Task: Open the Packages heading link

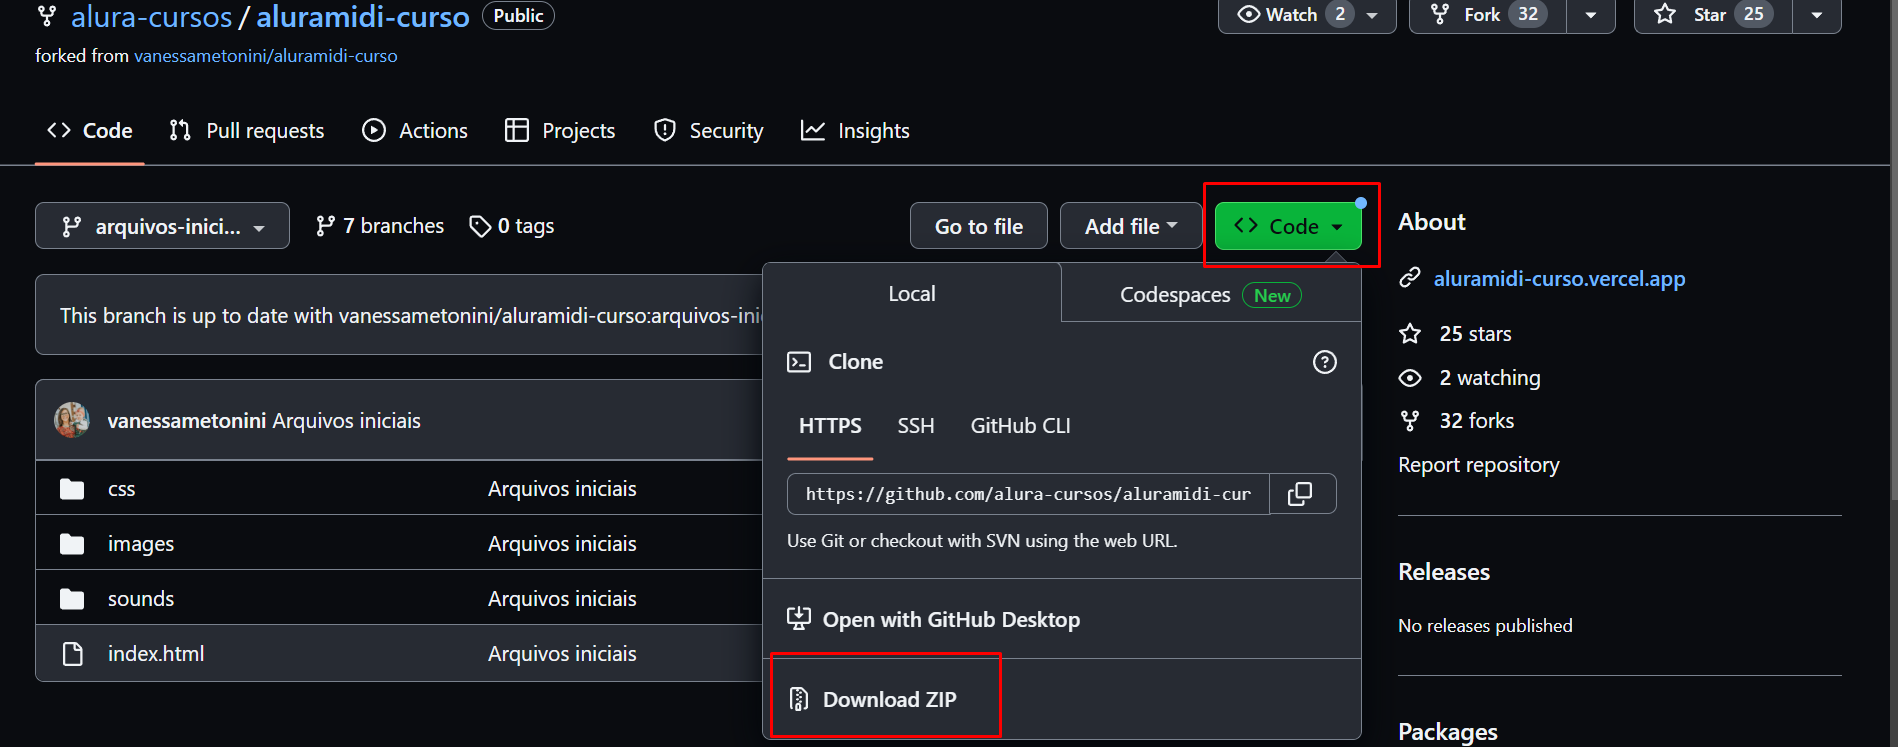Action: (1448, 731)
